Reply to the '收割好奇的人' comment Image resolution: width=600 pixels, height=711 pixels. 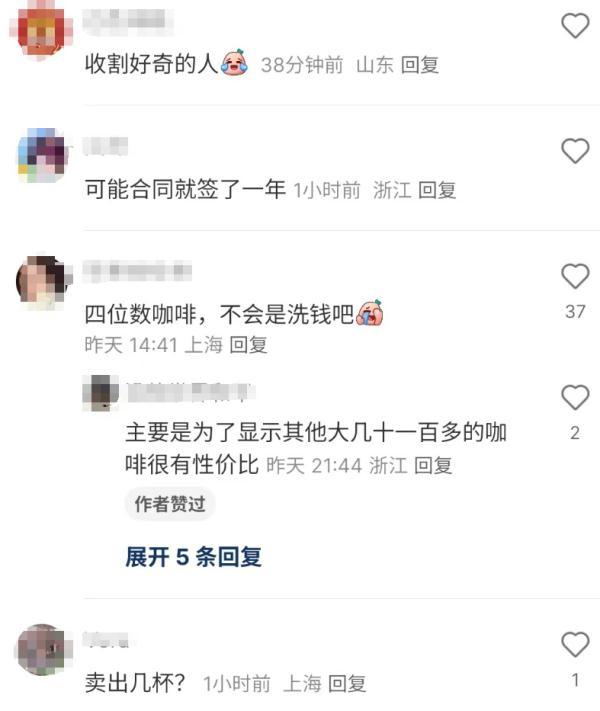pos(420,65)
